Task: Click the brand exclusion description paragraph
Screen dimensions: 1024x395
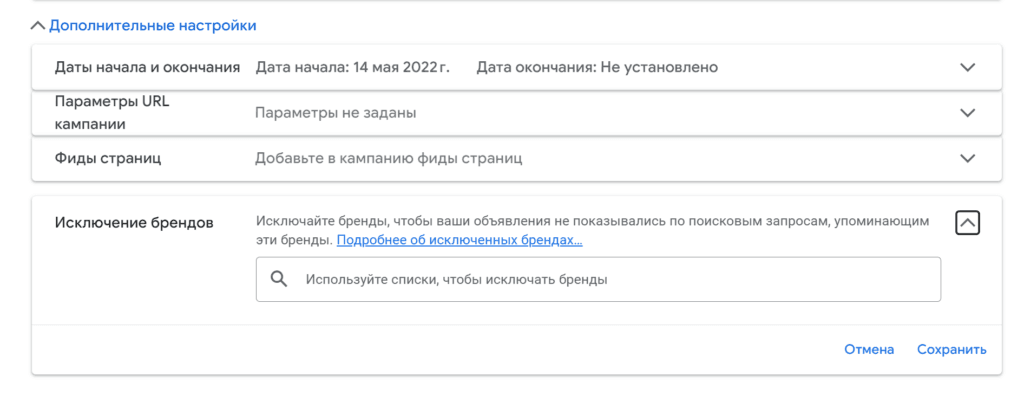Action: pos(592,230)
